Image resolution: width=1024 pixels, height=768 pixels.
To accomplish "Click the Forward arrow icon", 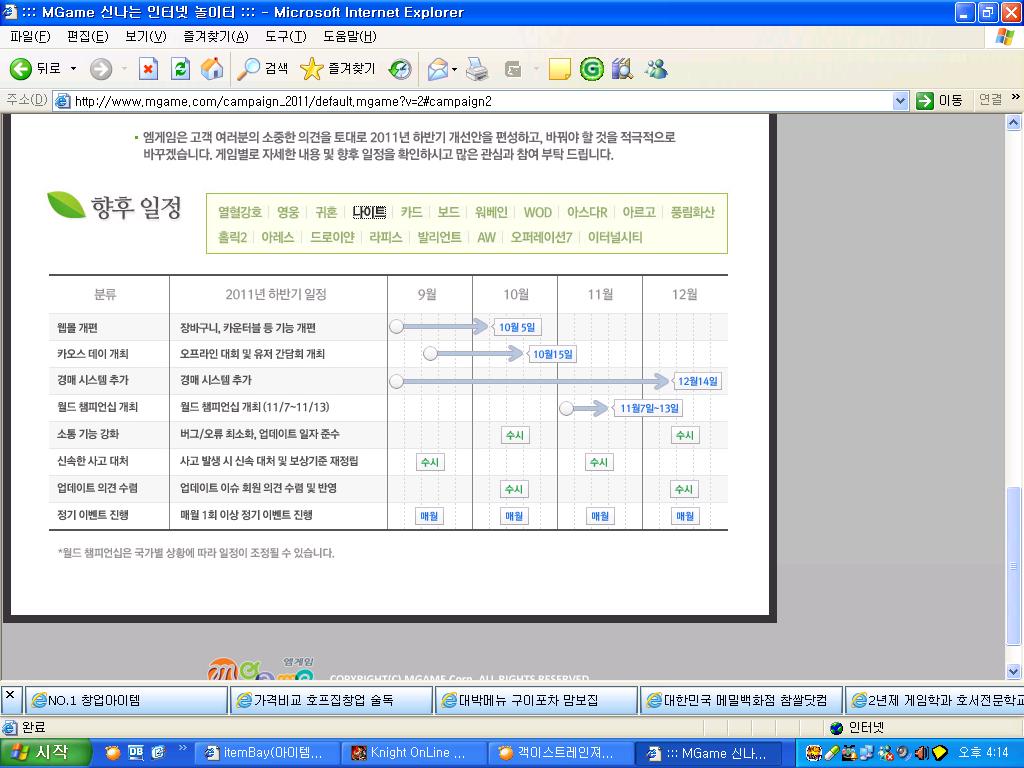I will (101, 69).
